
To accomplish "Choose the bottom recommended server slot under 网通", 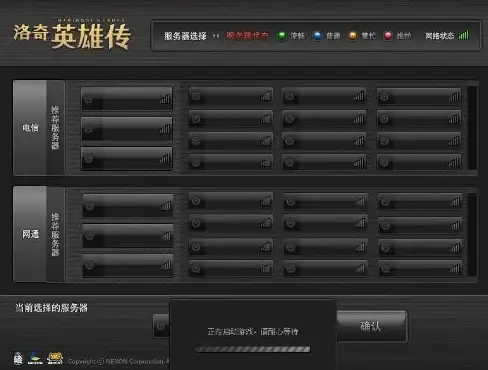I will (128, 266).
